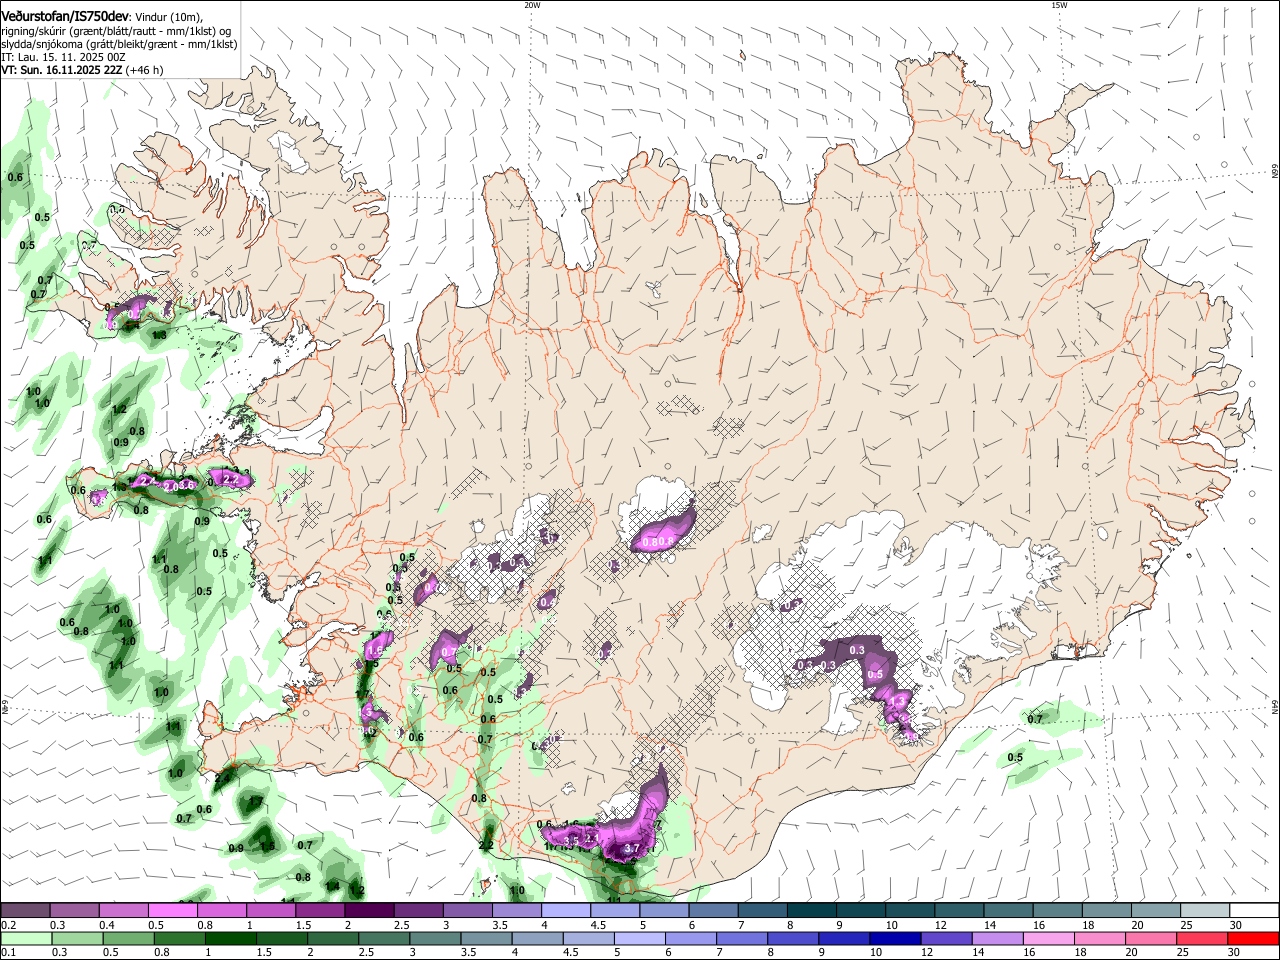This screenshot has height=960, width=1280.
Task: Click the deep blue 10 swatch in the bottom legend
Action: coord(895,938)
